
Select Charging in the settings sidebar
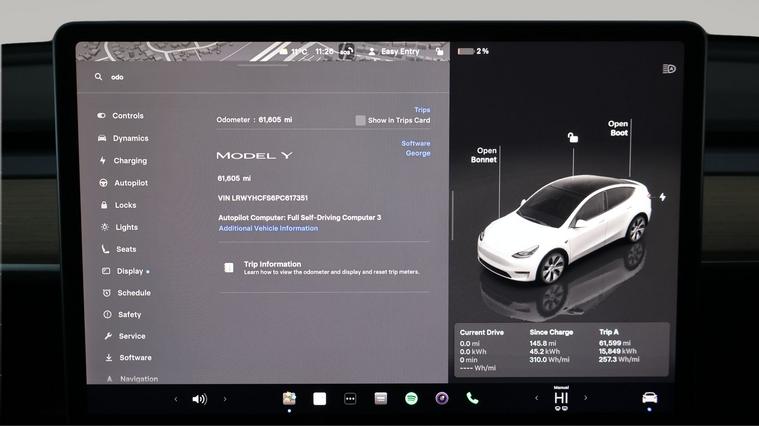point(130,160)
